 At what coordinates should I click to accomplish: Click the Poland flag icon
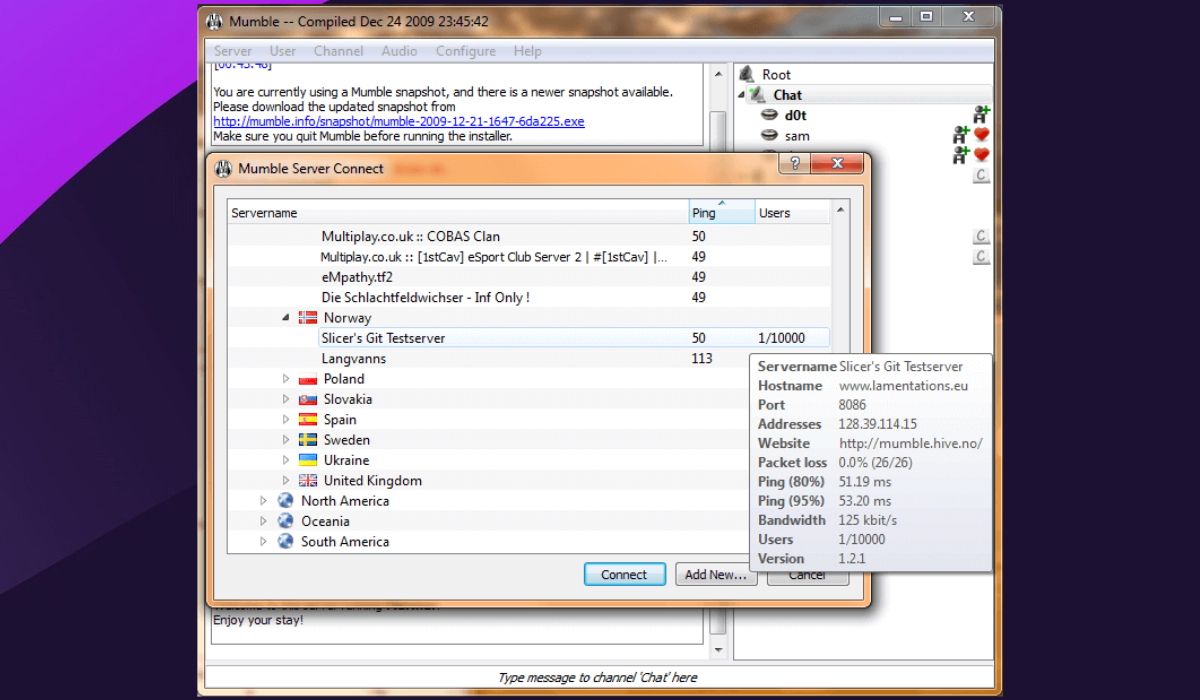pos(308,379)
